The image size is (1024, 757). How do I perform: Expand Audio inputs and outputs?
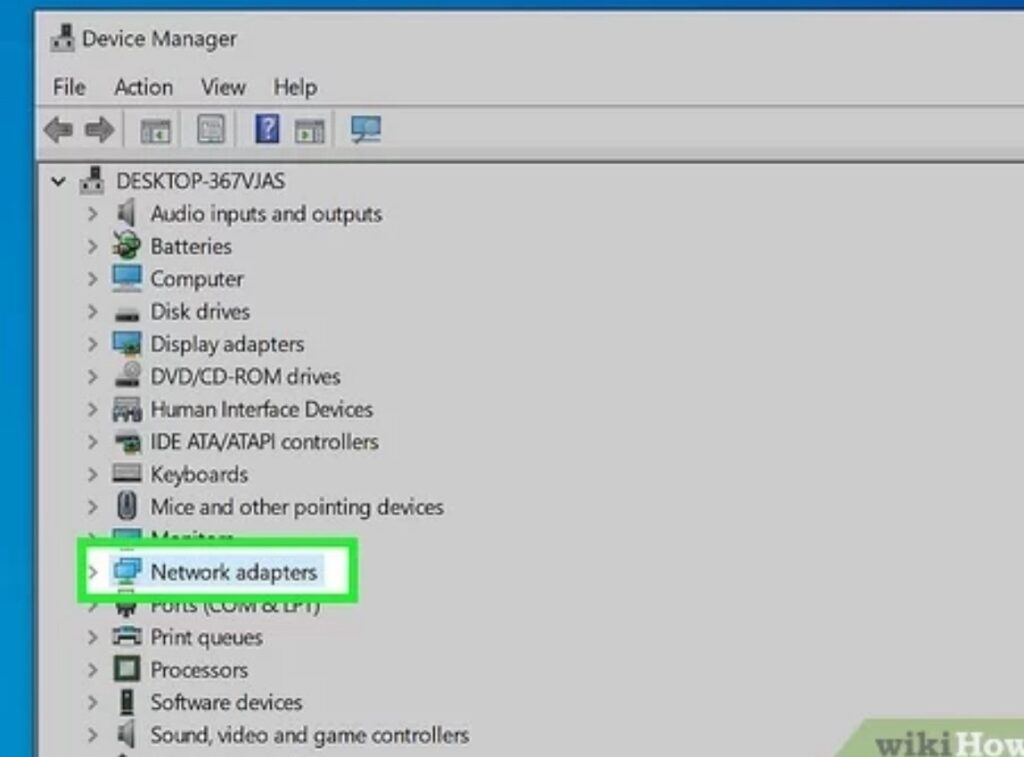(92, 214)
